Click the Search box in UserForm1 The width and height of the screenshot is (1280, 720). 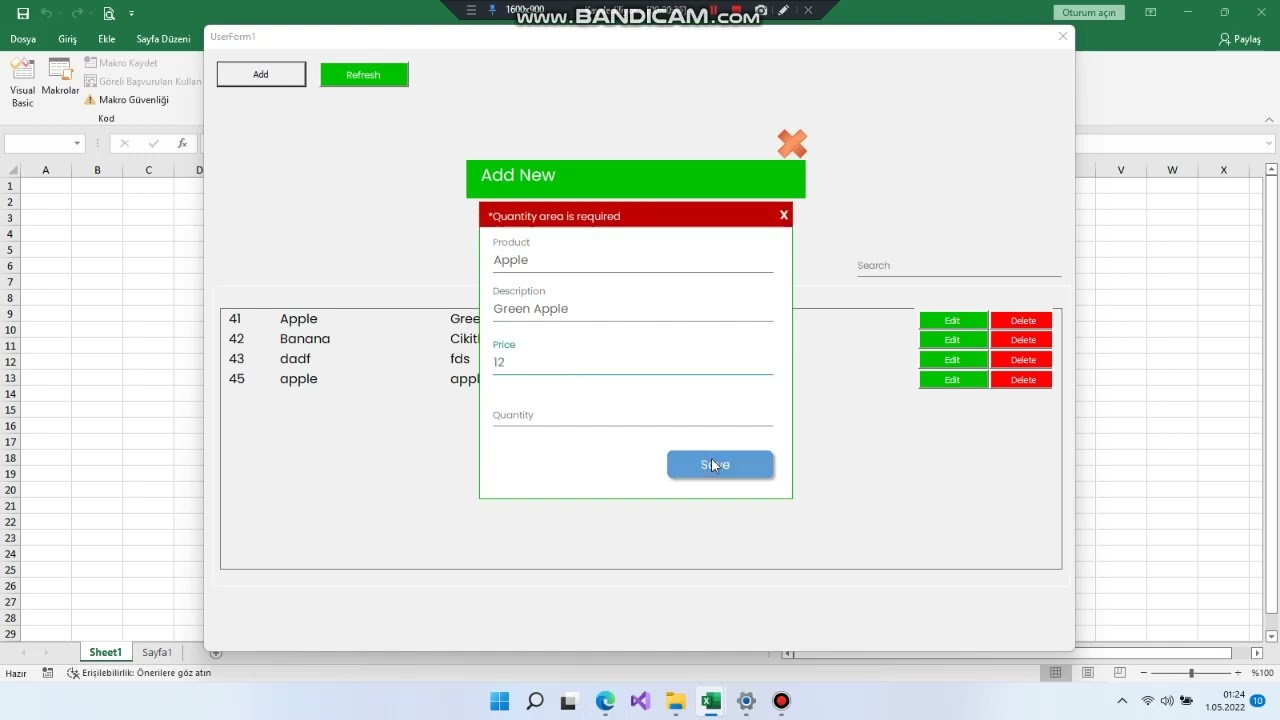[x=958, y=266]
